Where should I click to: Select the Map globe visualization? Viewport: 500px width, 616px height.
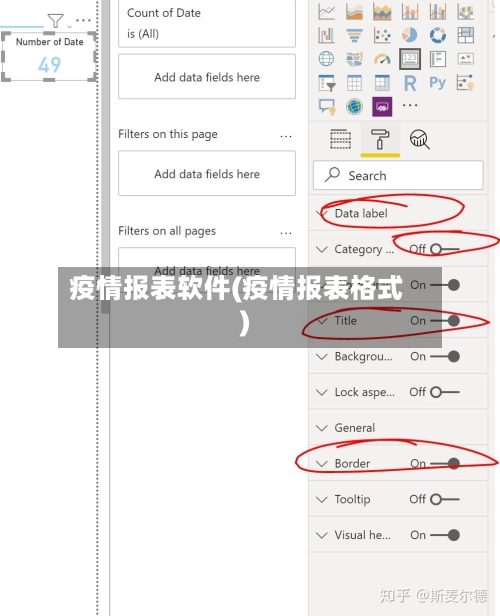point(326,59)
